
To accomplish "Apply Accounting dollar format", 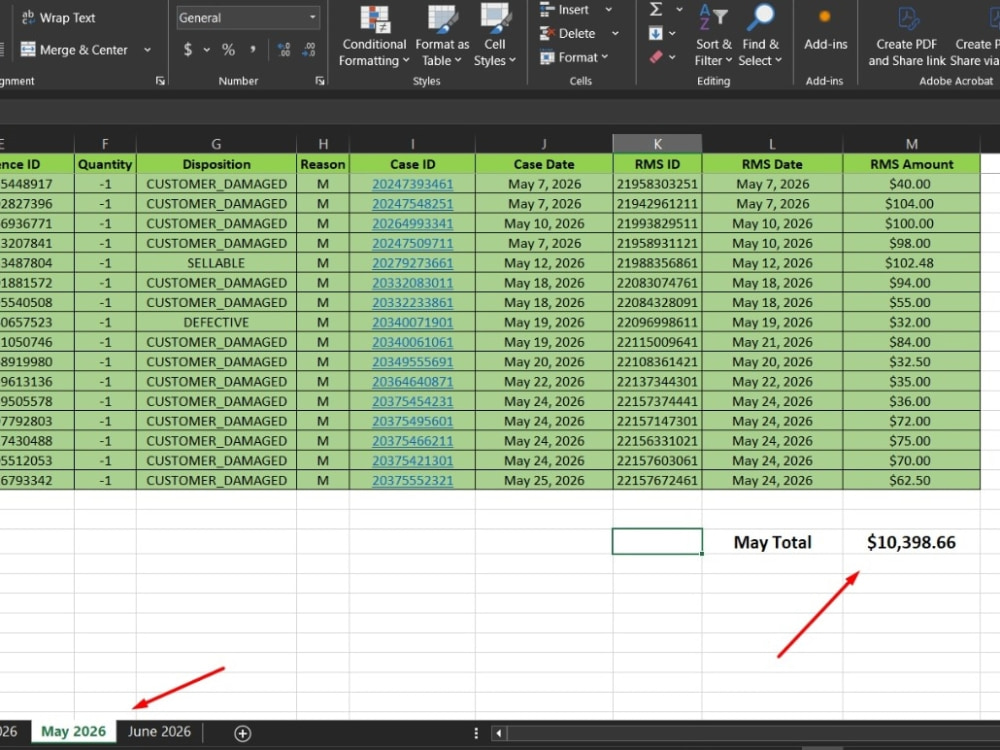I will [x=188, y=49].
